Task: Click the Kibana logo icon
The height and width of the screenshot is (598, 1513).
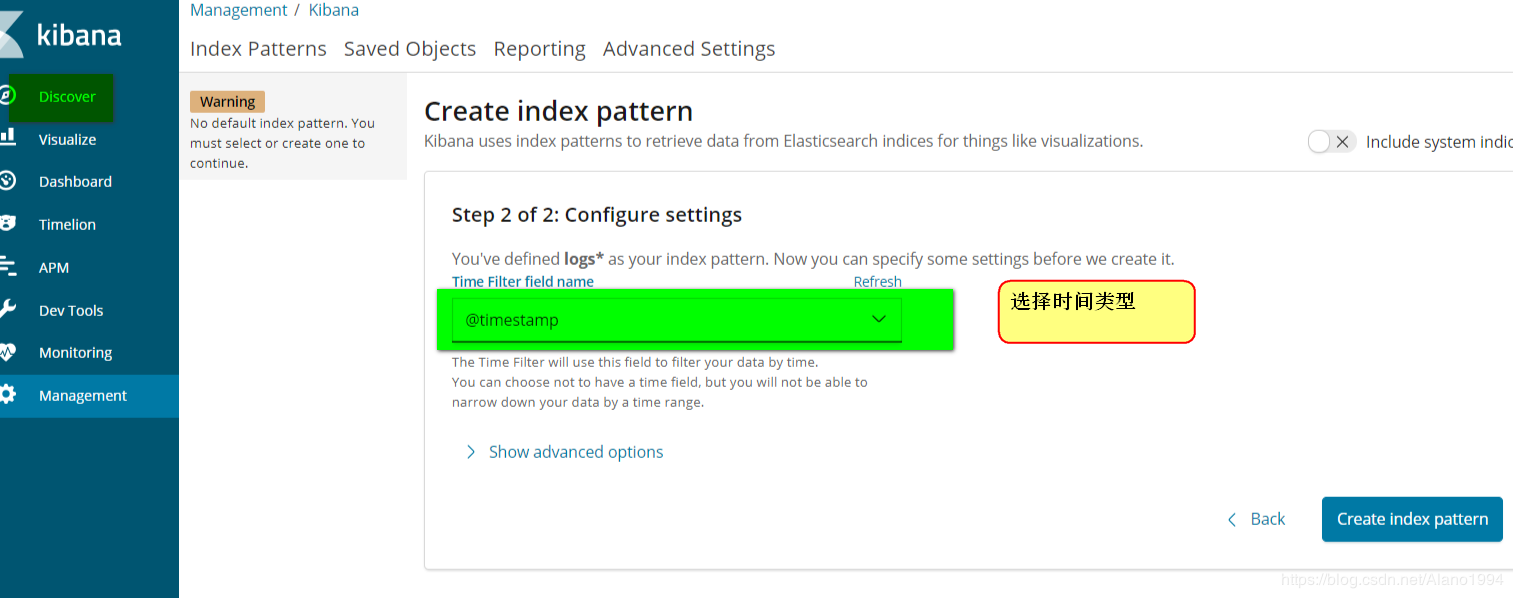Action: [x=10, y=35]
